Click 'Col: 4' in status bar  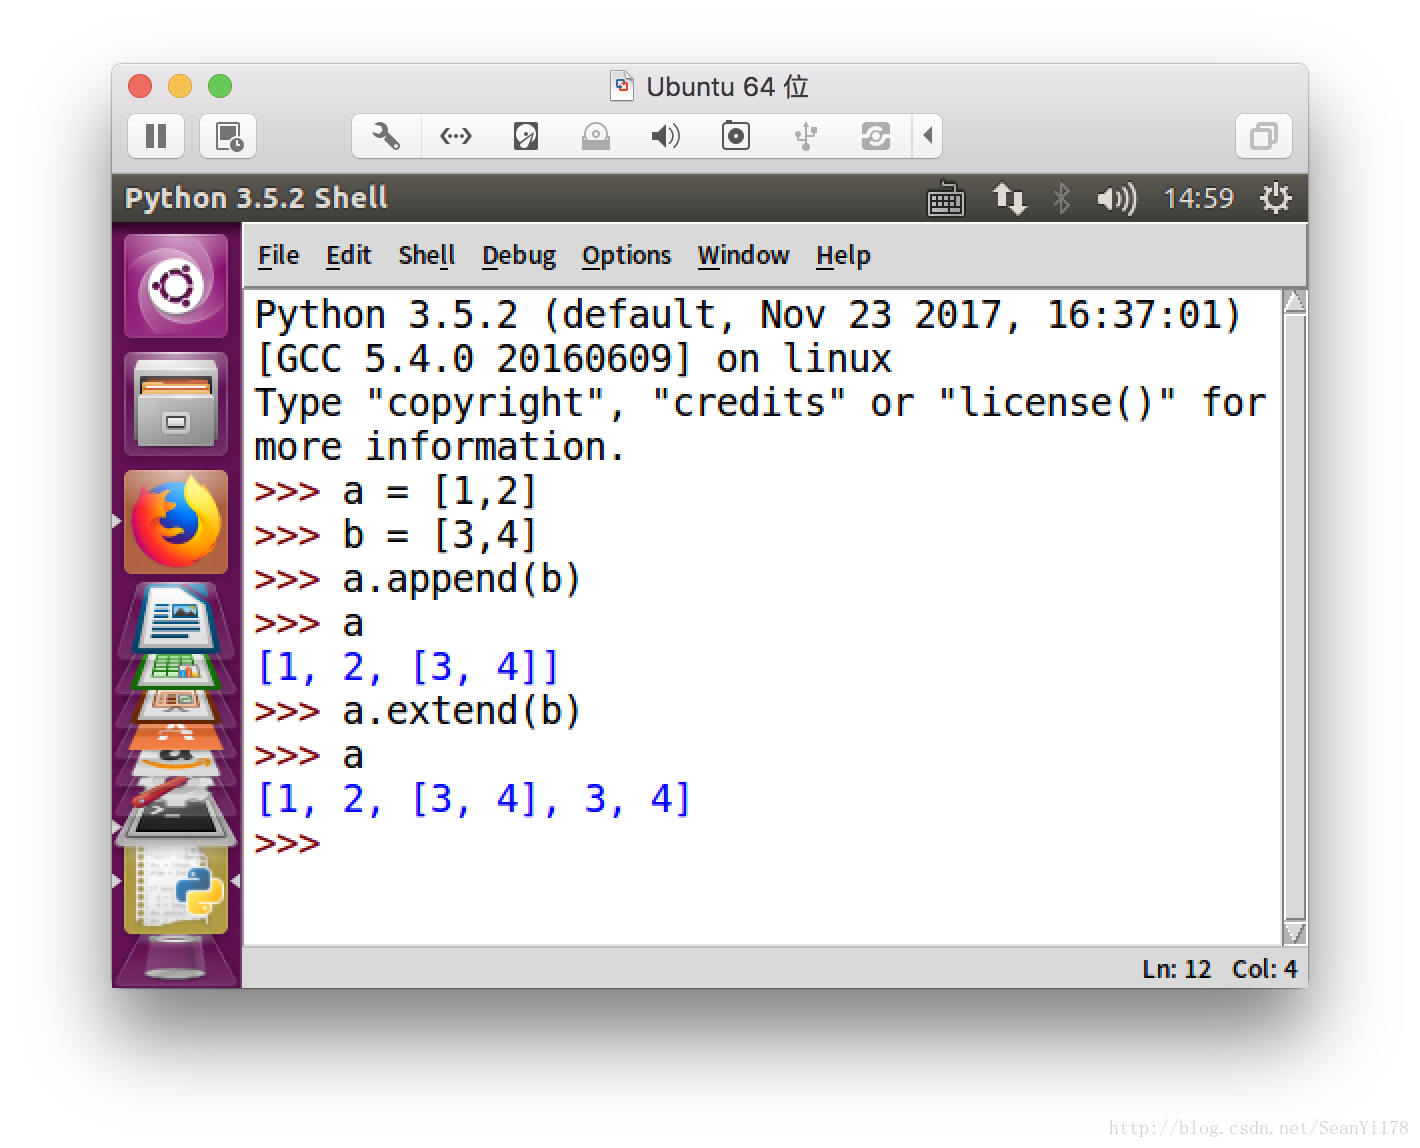pos(1264,969)
